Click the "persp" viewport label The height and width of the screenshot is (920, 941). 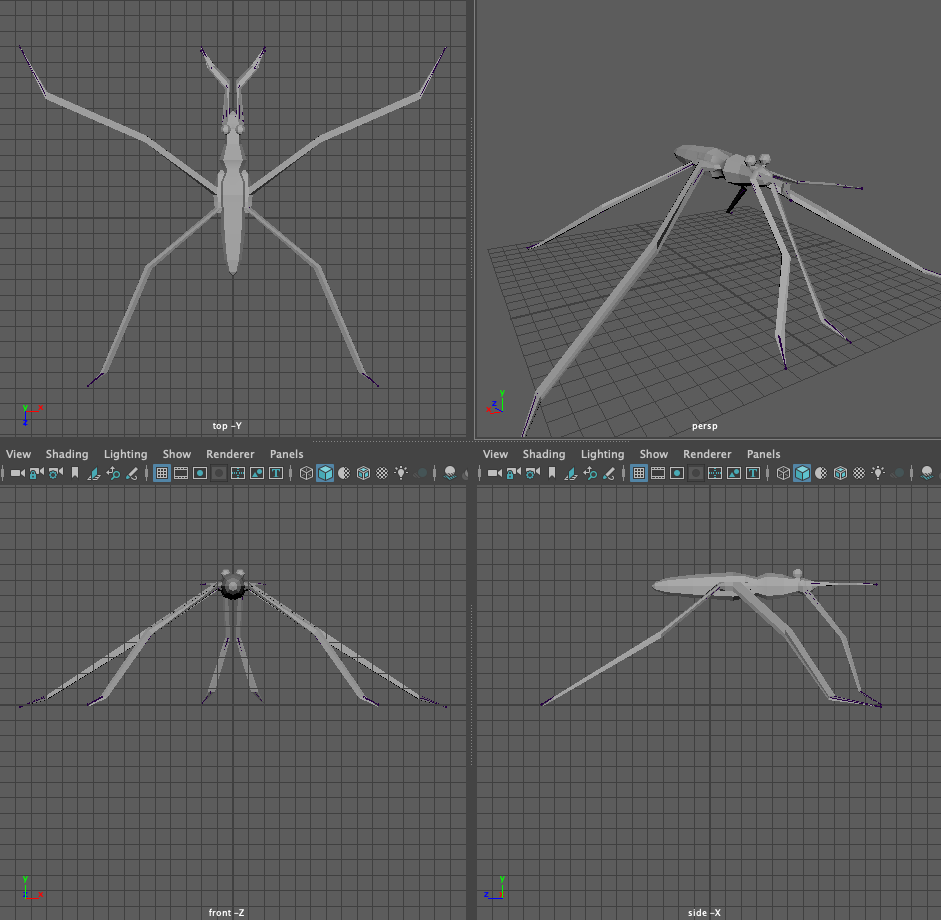click(705, 426)
